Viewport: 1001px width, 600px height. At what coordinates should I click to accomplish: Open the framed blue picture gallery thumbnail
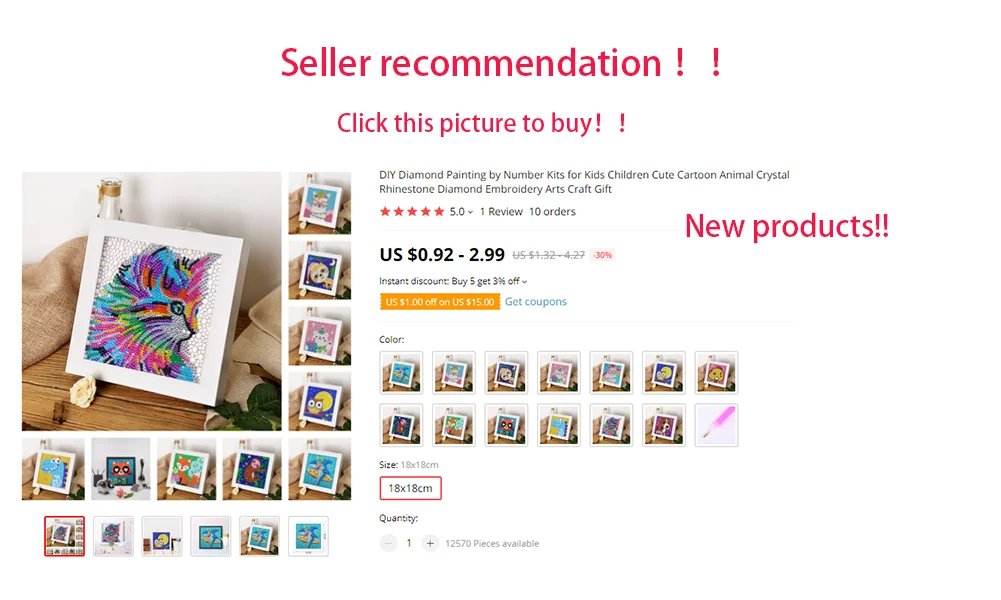(x=211, y=536)
